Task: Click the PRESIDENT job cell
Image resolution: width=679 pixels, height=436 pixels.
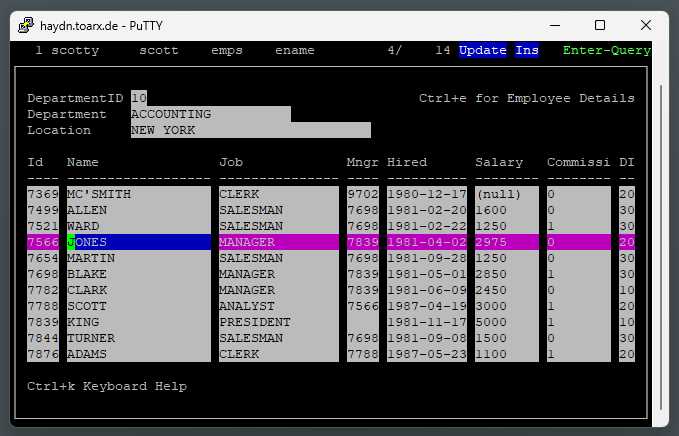Action: pyautogui.click(x=279, y=322)
